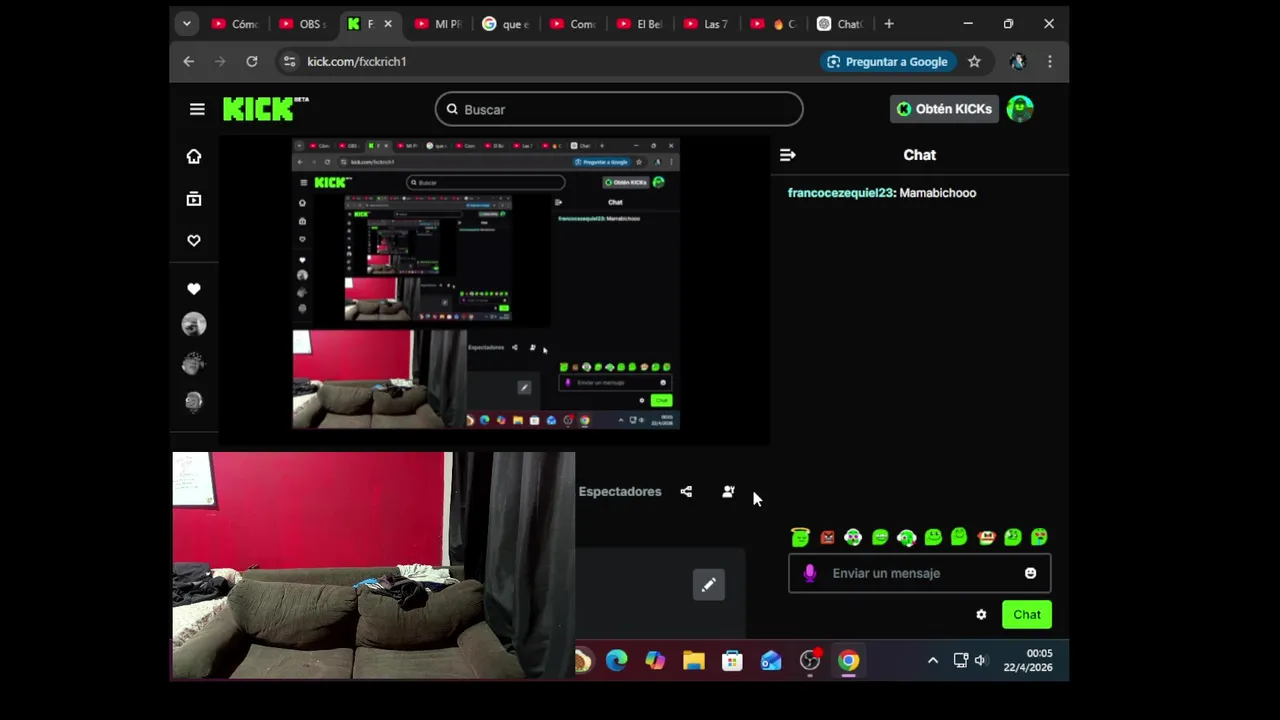
Task: Go to Kick home via sidebar house icon
Action: tap(194, 156)
